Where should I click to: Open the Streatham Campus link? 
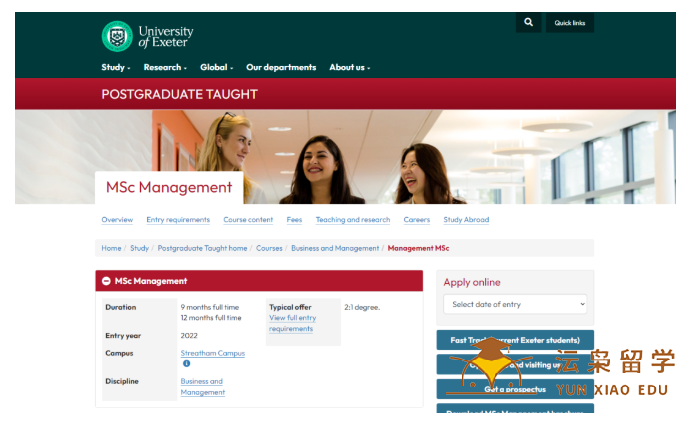(x=212, y=353)
